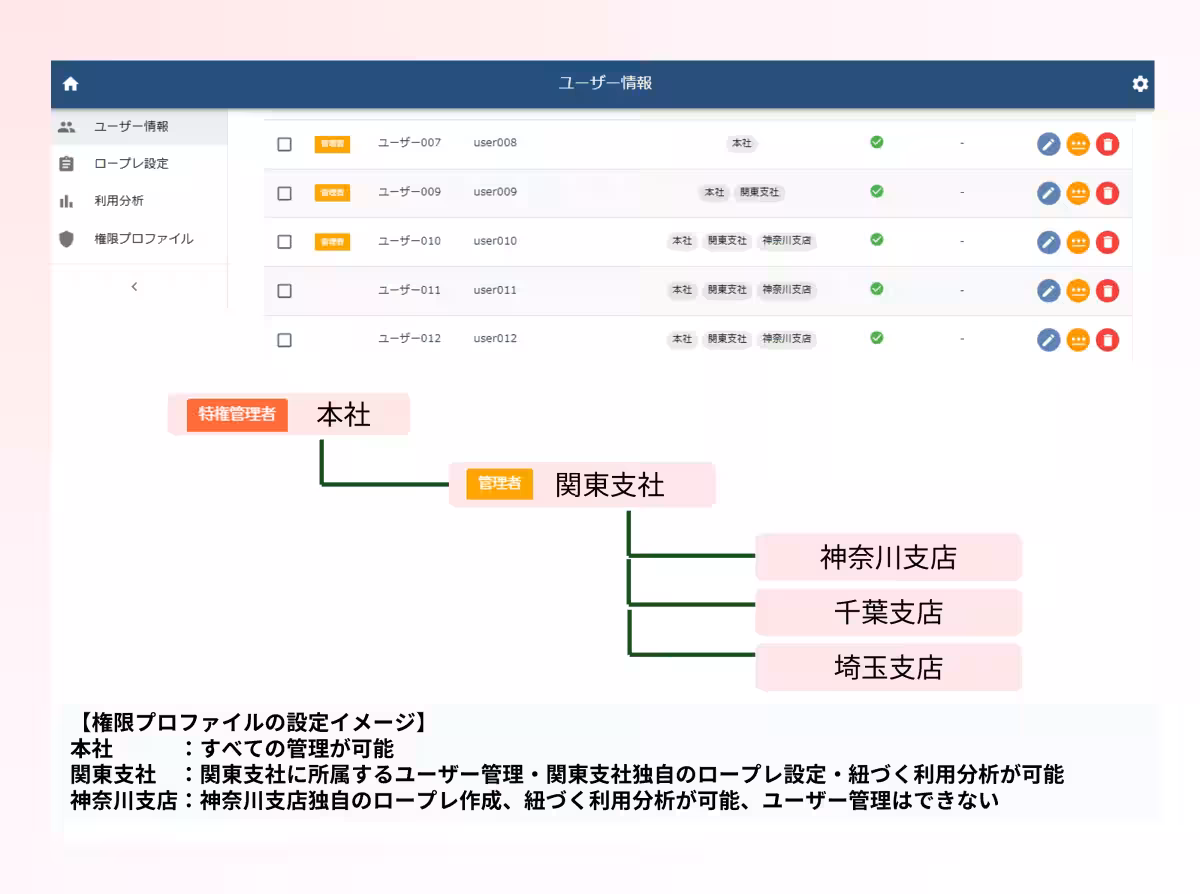This screenshot has width=1200, height=894.
Task: Check the box beside ユーザー011
Action: pyautogui.click(x=284, y=291)
